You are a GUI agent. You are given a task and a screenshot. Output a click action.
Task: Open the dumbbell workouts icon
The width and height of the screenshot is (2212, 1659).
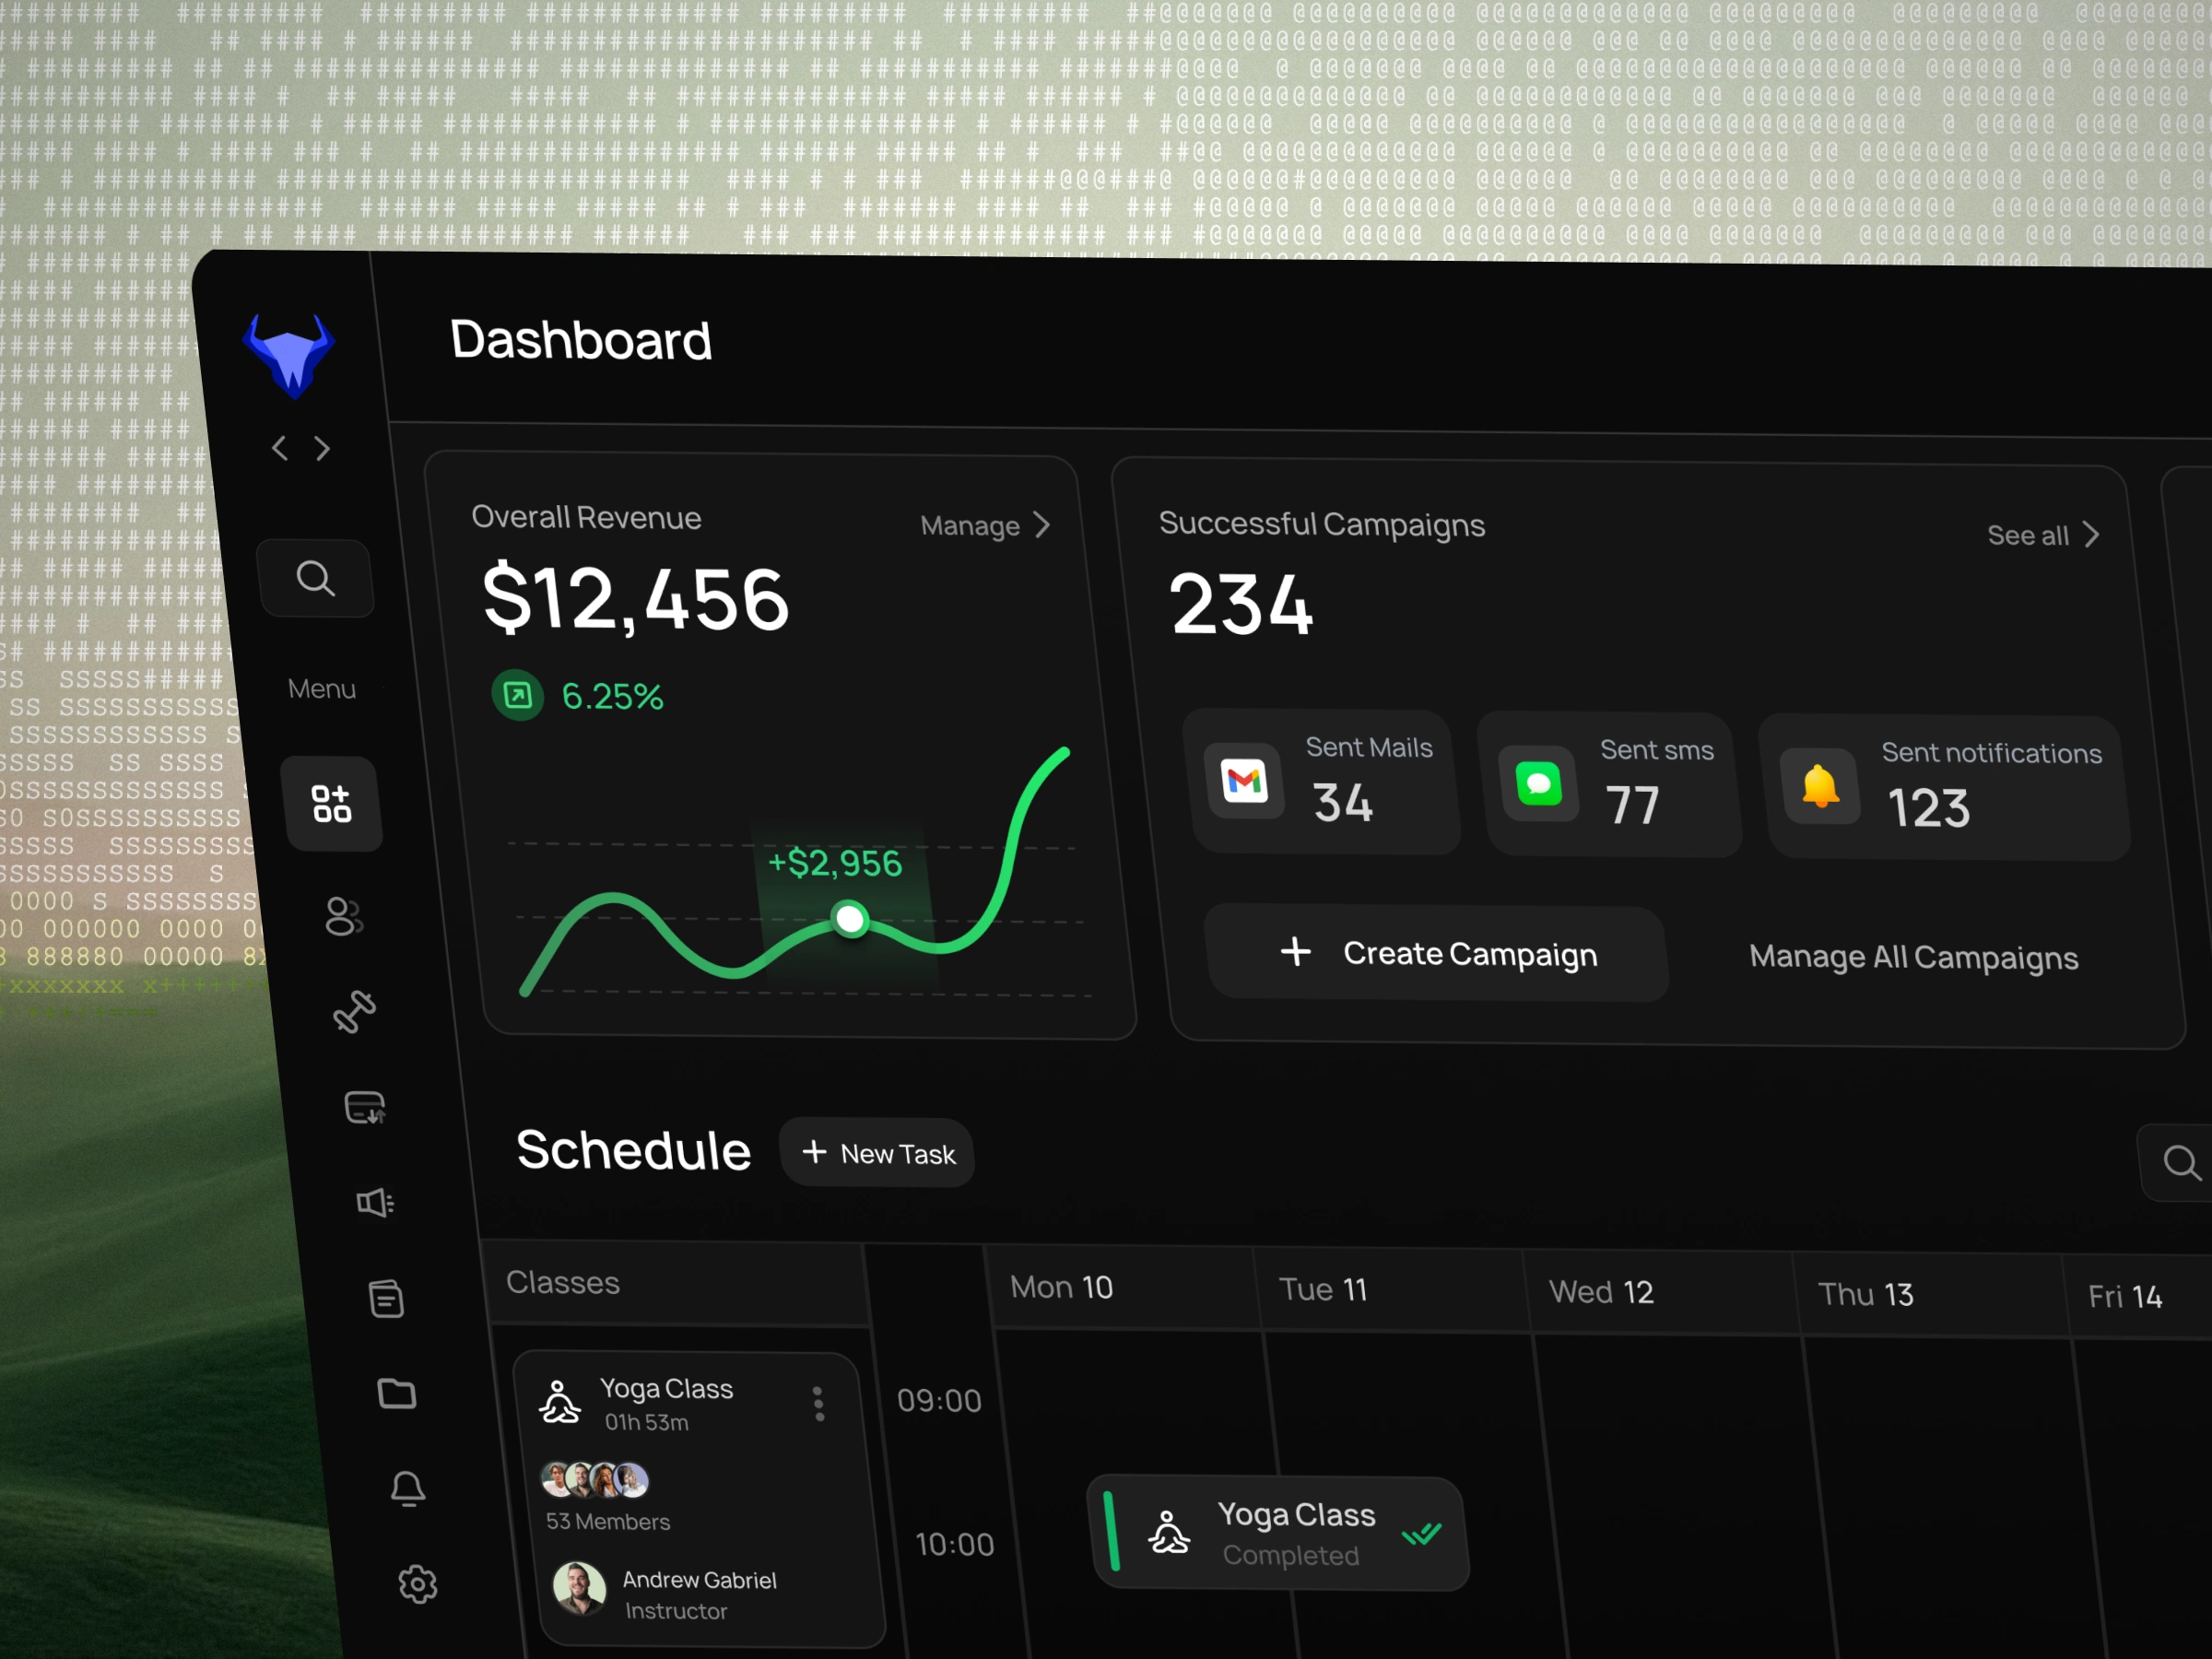tap(354, 1011)
